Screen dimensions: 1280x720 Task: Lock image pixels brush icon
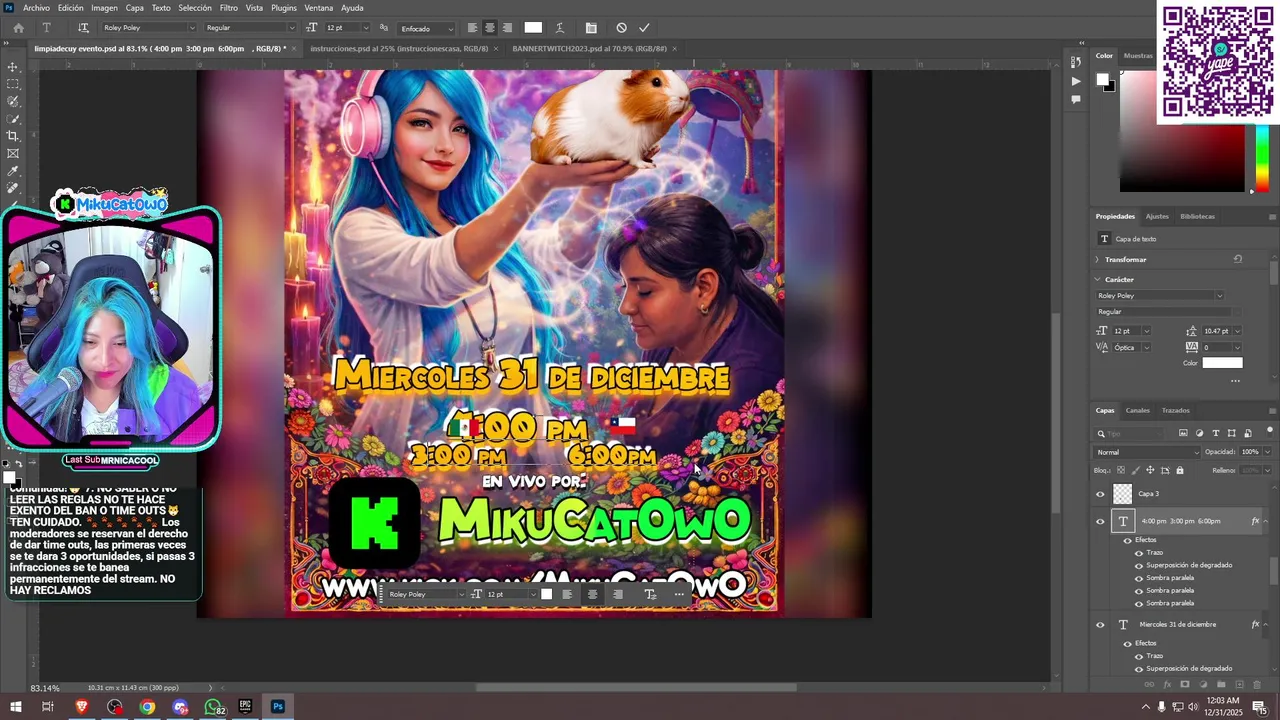point(1135,470)
